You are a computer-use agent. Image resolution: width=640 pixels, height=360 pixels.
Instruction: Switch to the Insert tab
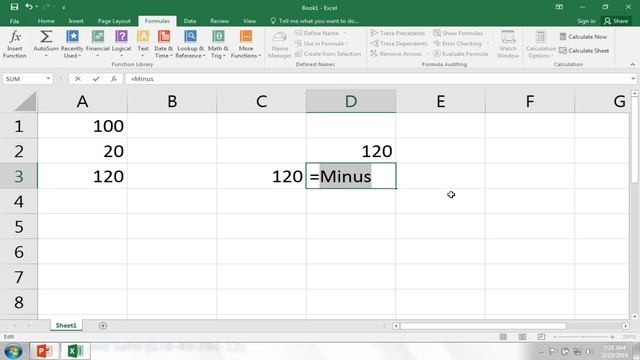coord(76,21)
